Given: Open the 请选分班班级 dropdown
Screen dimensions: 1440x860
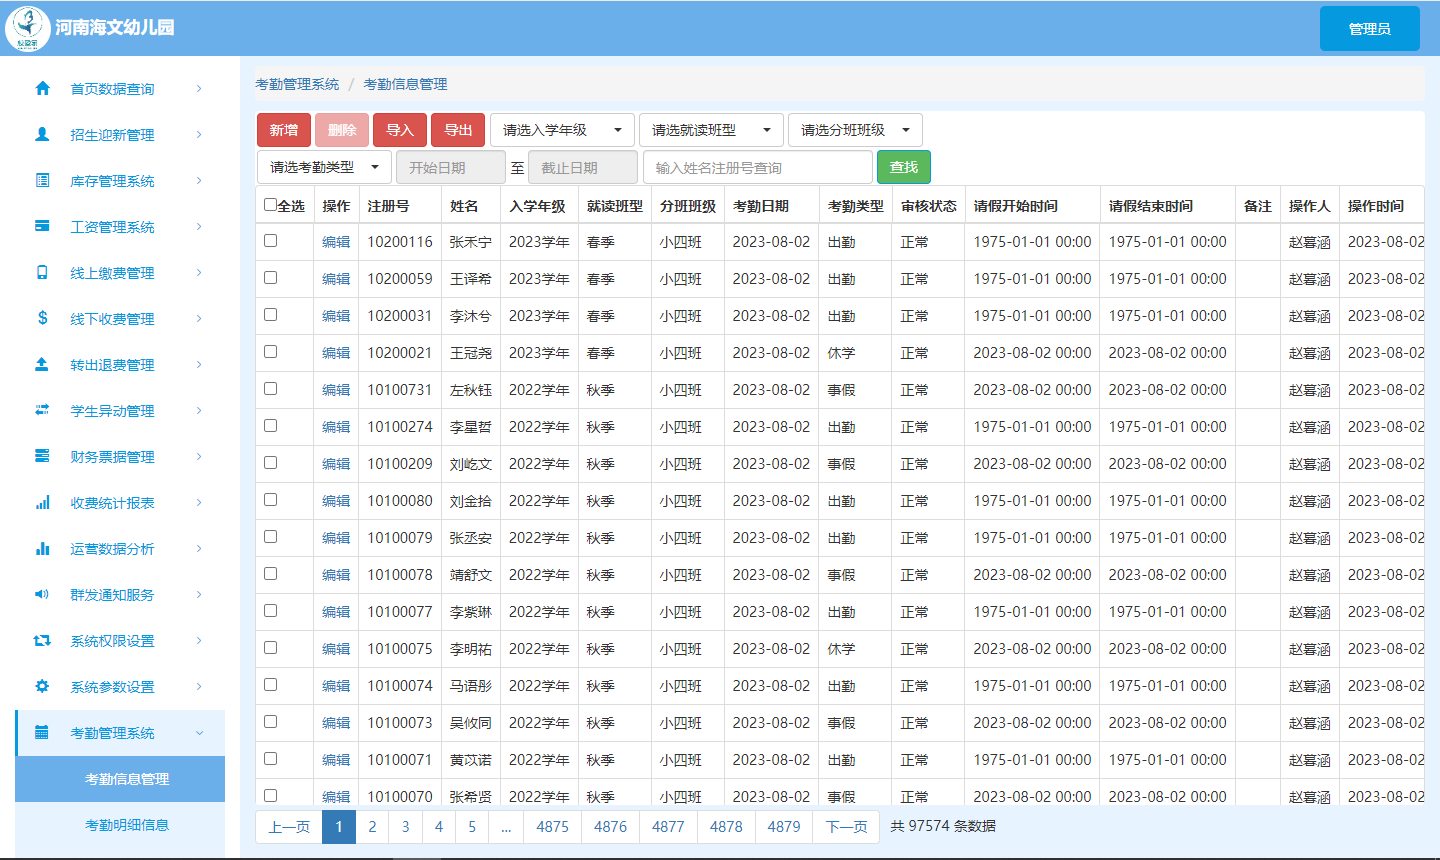Looking at the screenshot, I should 854,130.
